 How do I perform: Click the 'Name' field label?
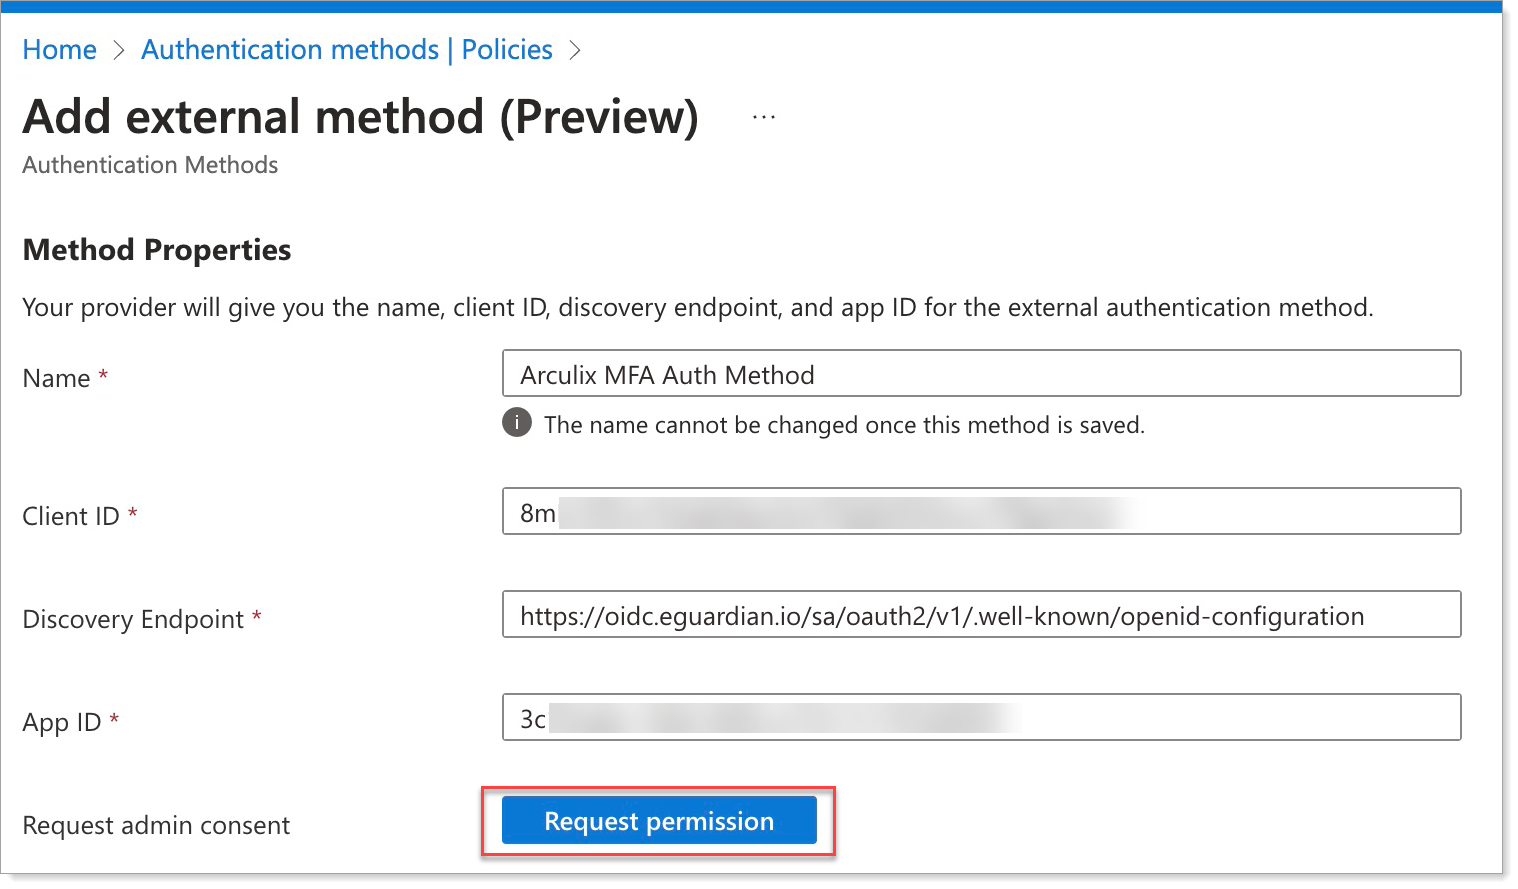[x=56, y=378]
